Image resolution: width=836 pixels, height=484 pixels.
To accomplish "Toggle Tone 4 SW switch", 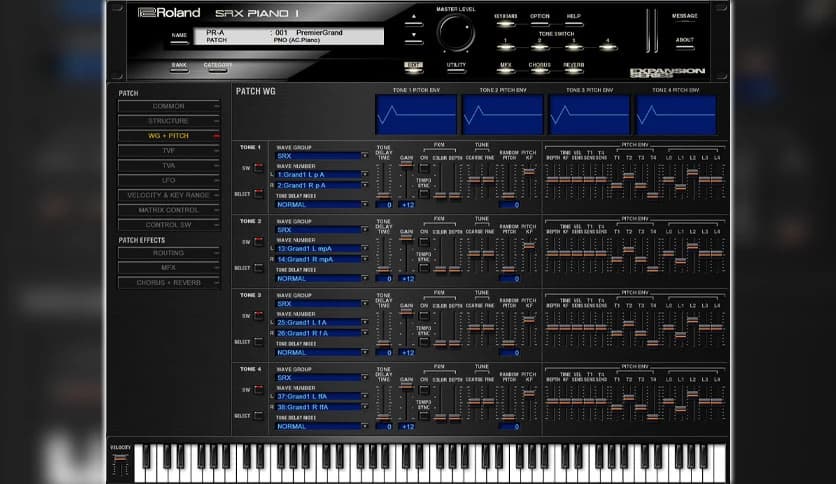I will pyautogui.click(x=259, y=390).
